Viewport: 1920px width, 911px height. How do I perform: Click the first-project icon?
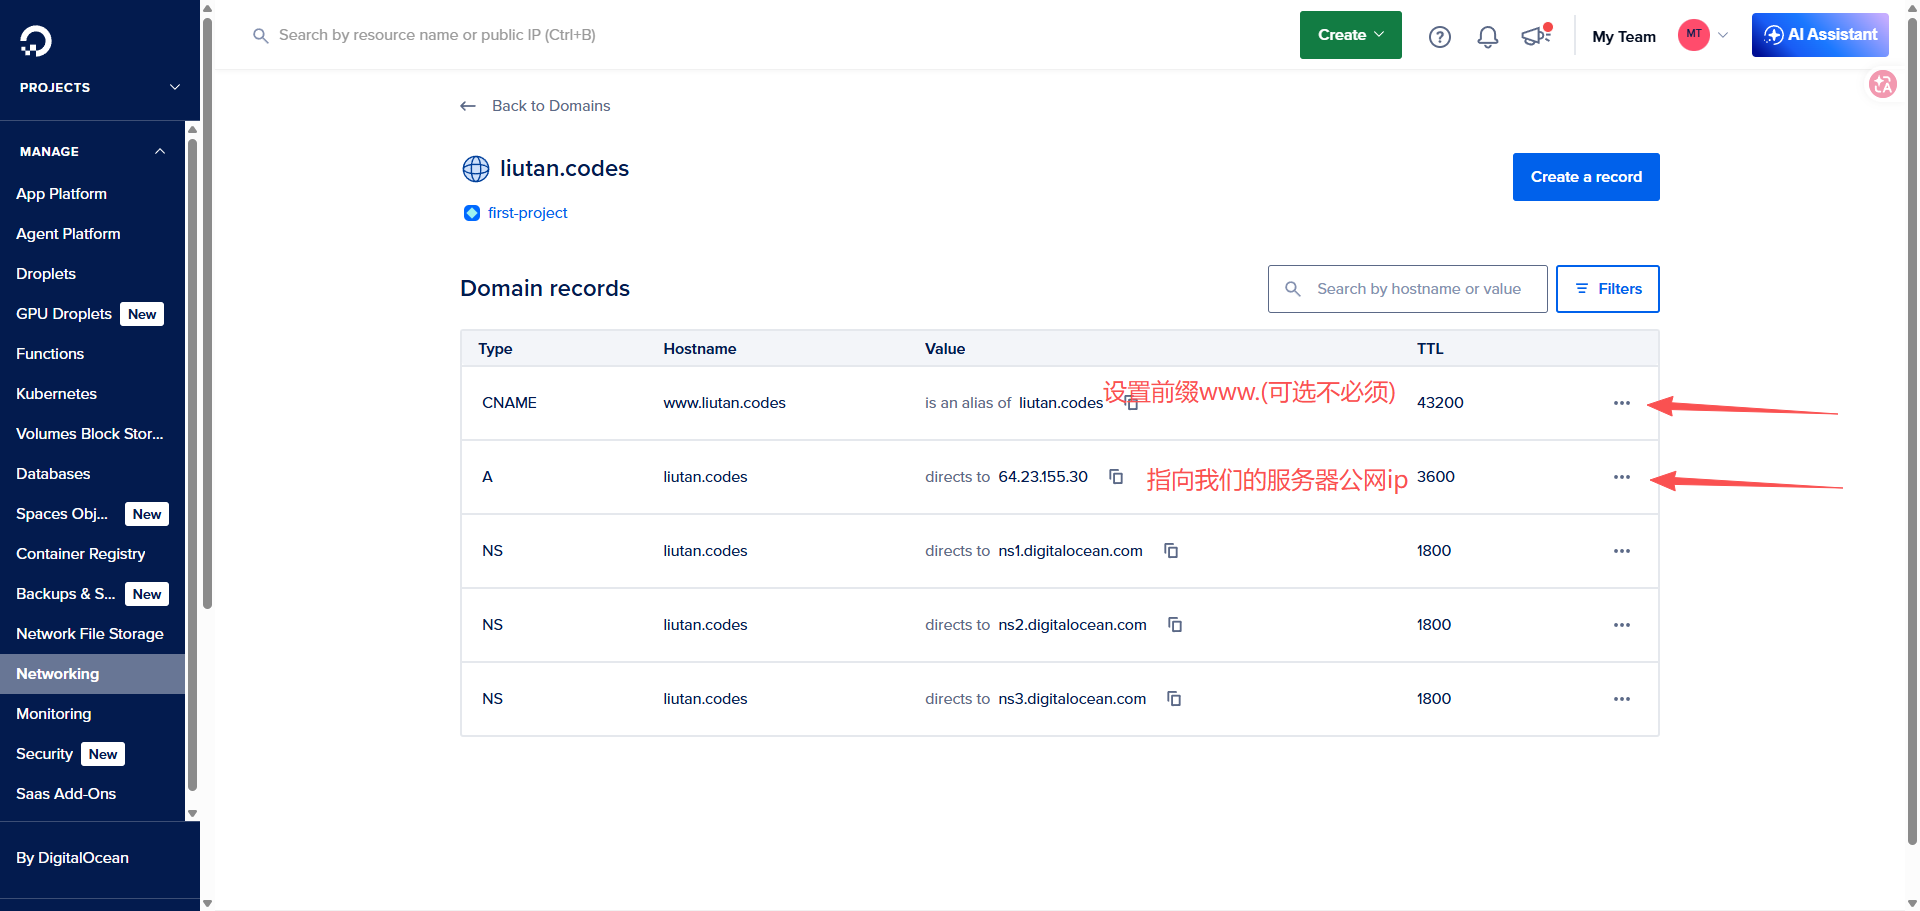click(x=472, y=213)
